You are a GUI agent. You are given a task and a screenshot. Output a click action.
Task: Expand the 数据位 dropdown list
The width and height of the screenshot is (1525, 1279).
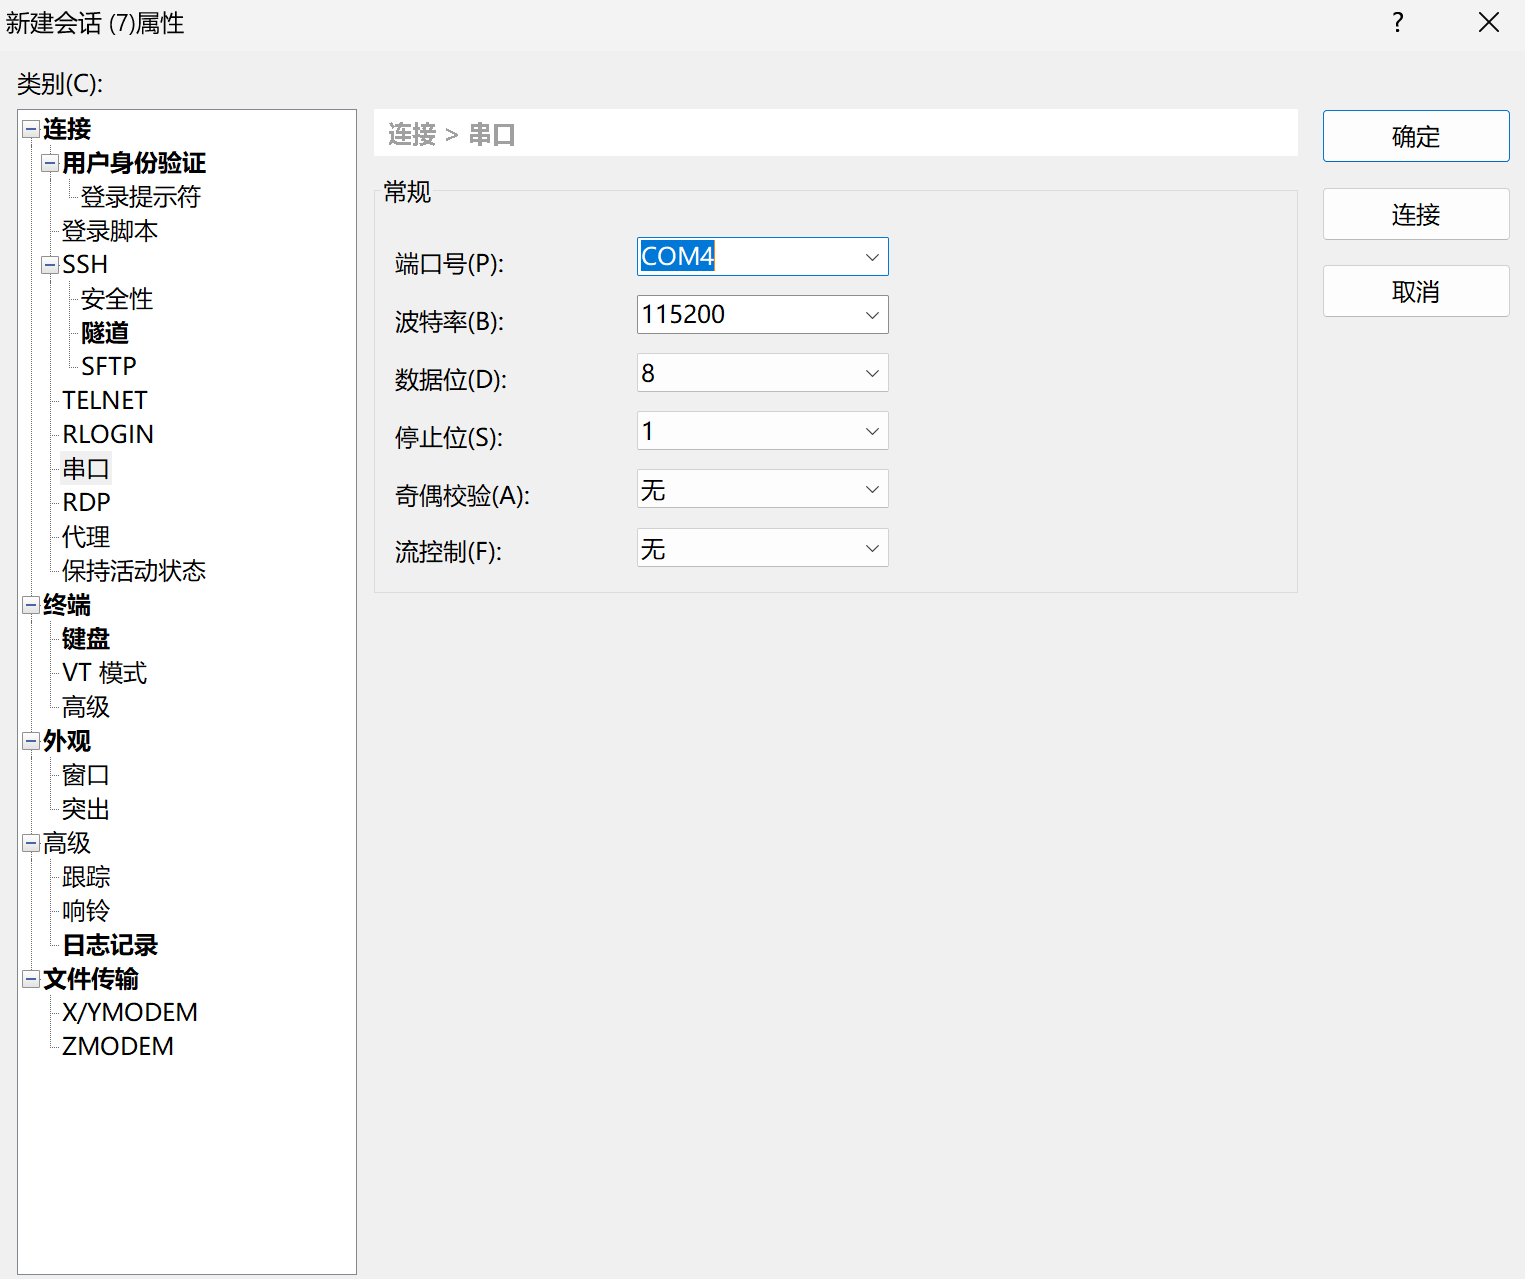871,373
